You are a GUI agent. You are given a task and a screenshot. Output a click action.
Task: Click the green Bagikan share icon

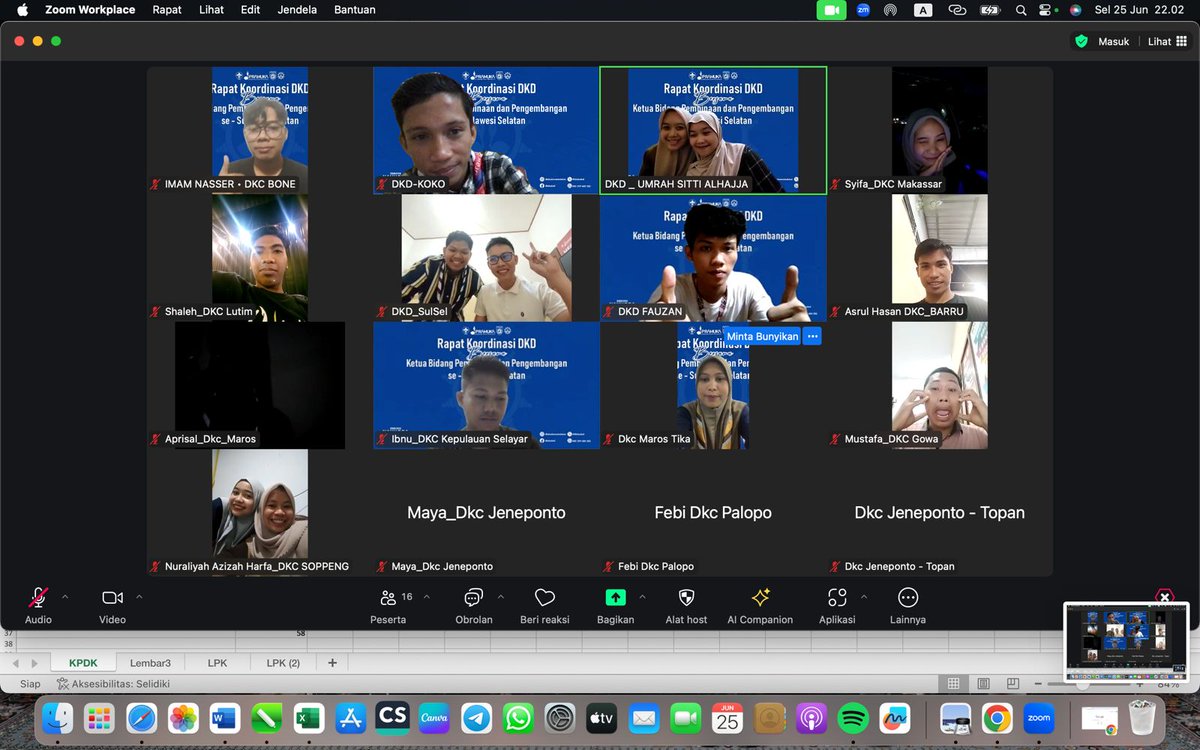[616, 597]
